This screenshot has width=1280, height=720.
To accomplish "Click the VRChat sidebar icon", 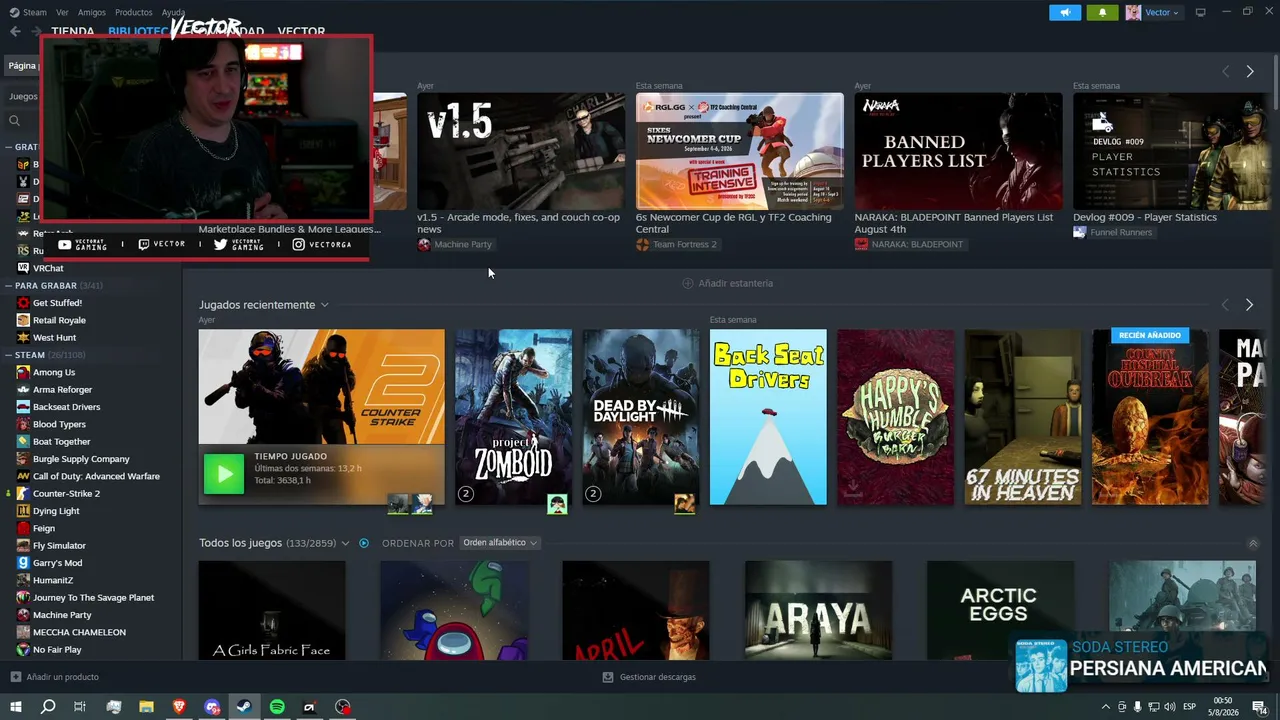I will [x=24, y=268].
